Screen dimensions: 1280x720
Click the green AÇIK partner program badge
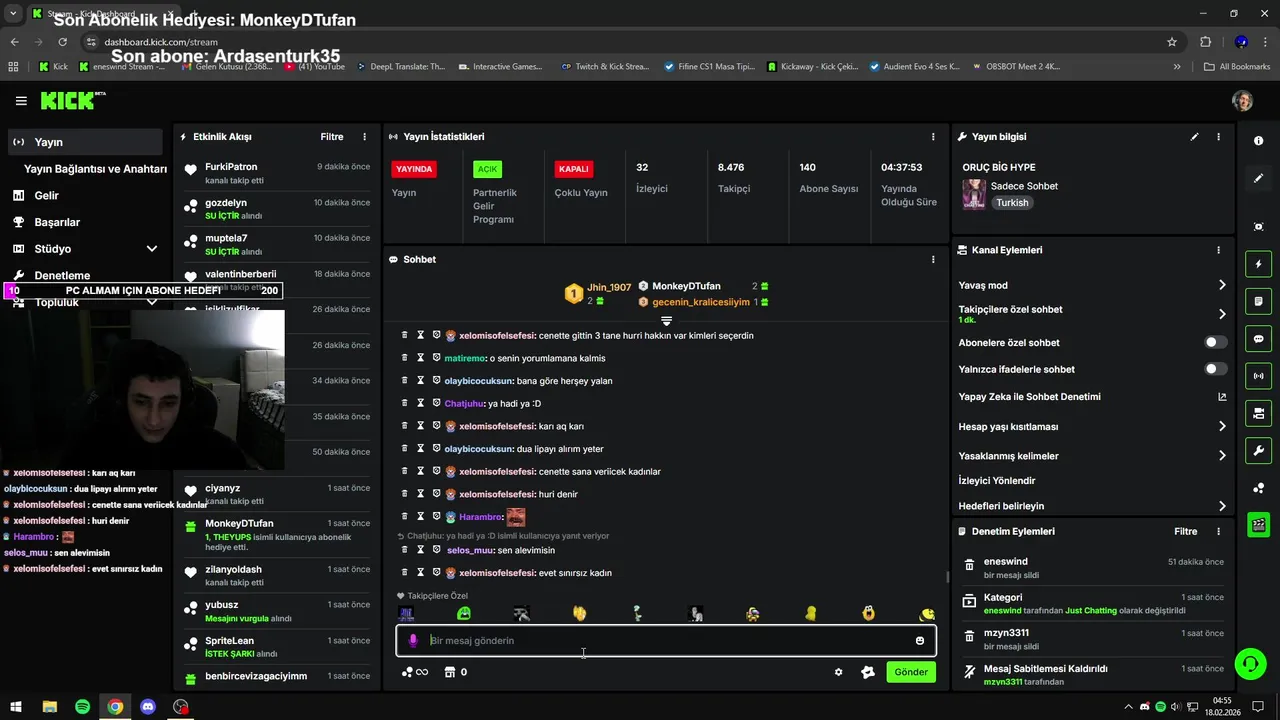tap(487, 169)
